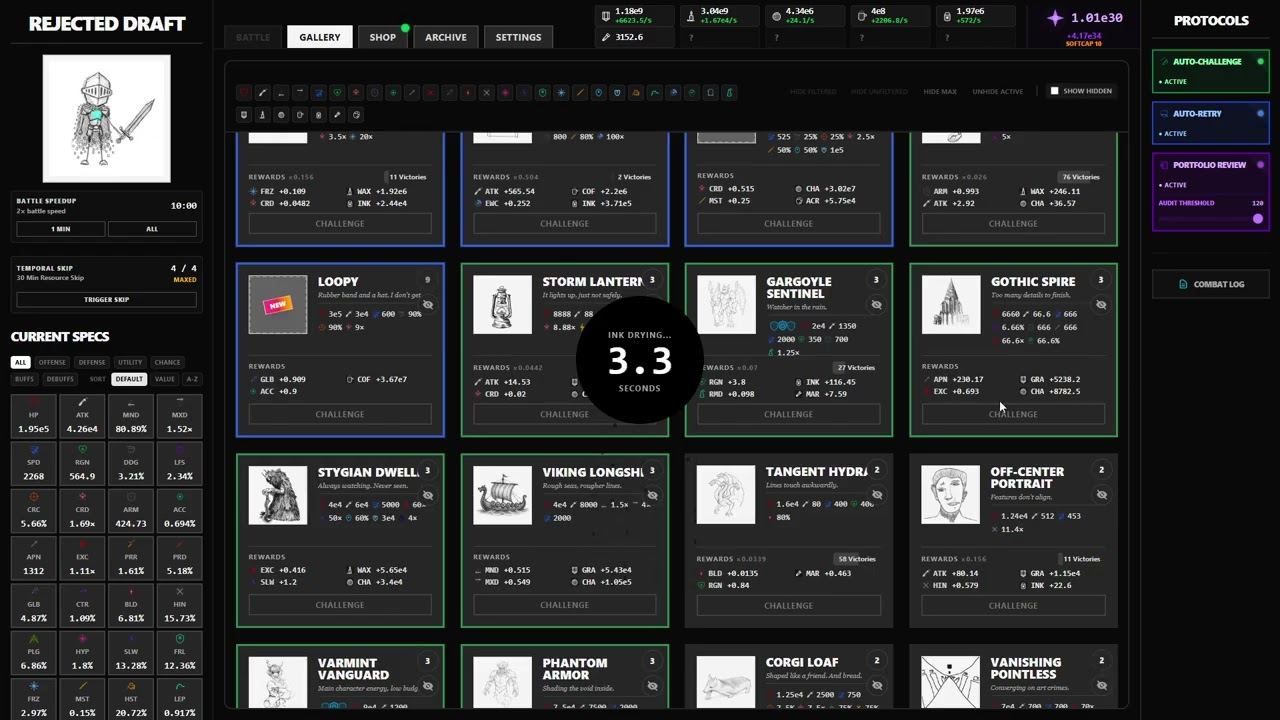This screenshot has height=720, width=1280.
Task: Filter specs by Chance
Action: click(168, 362)
